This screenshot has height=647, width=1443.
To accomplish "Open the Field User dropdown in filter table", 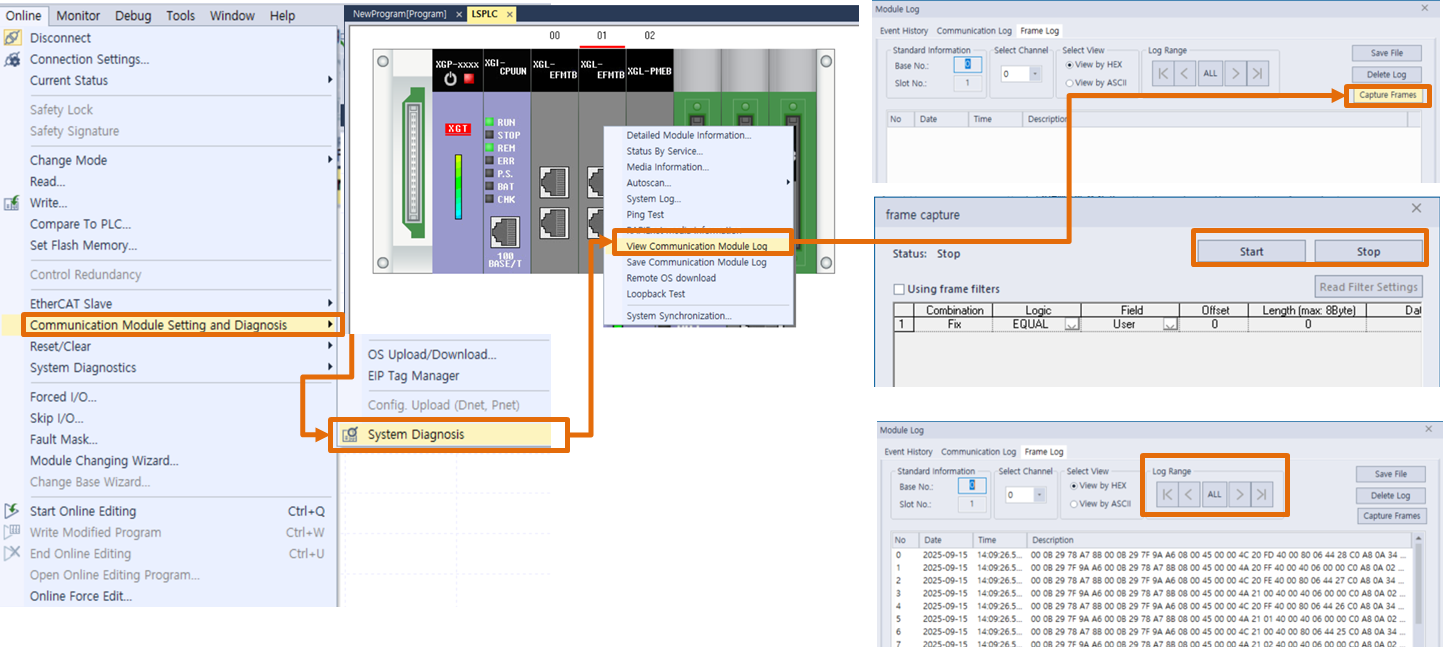I will click(x=1170, y=325).
